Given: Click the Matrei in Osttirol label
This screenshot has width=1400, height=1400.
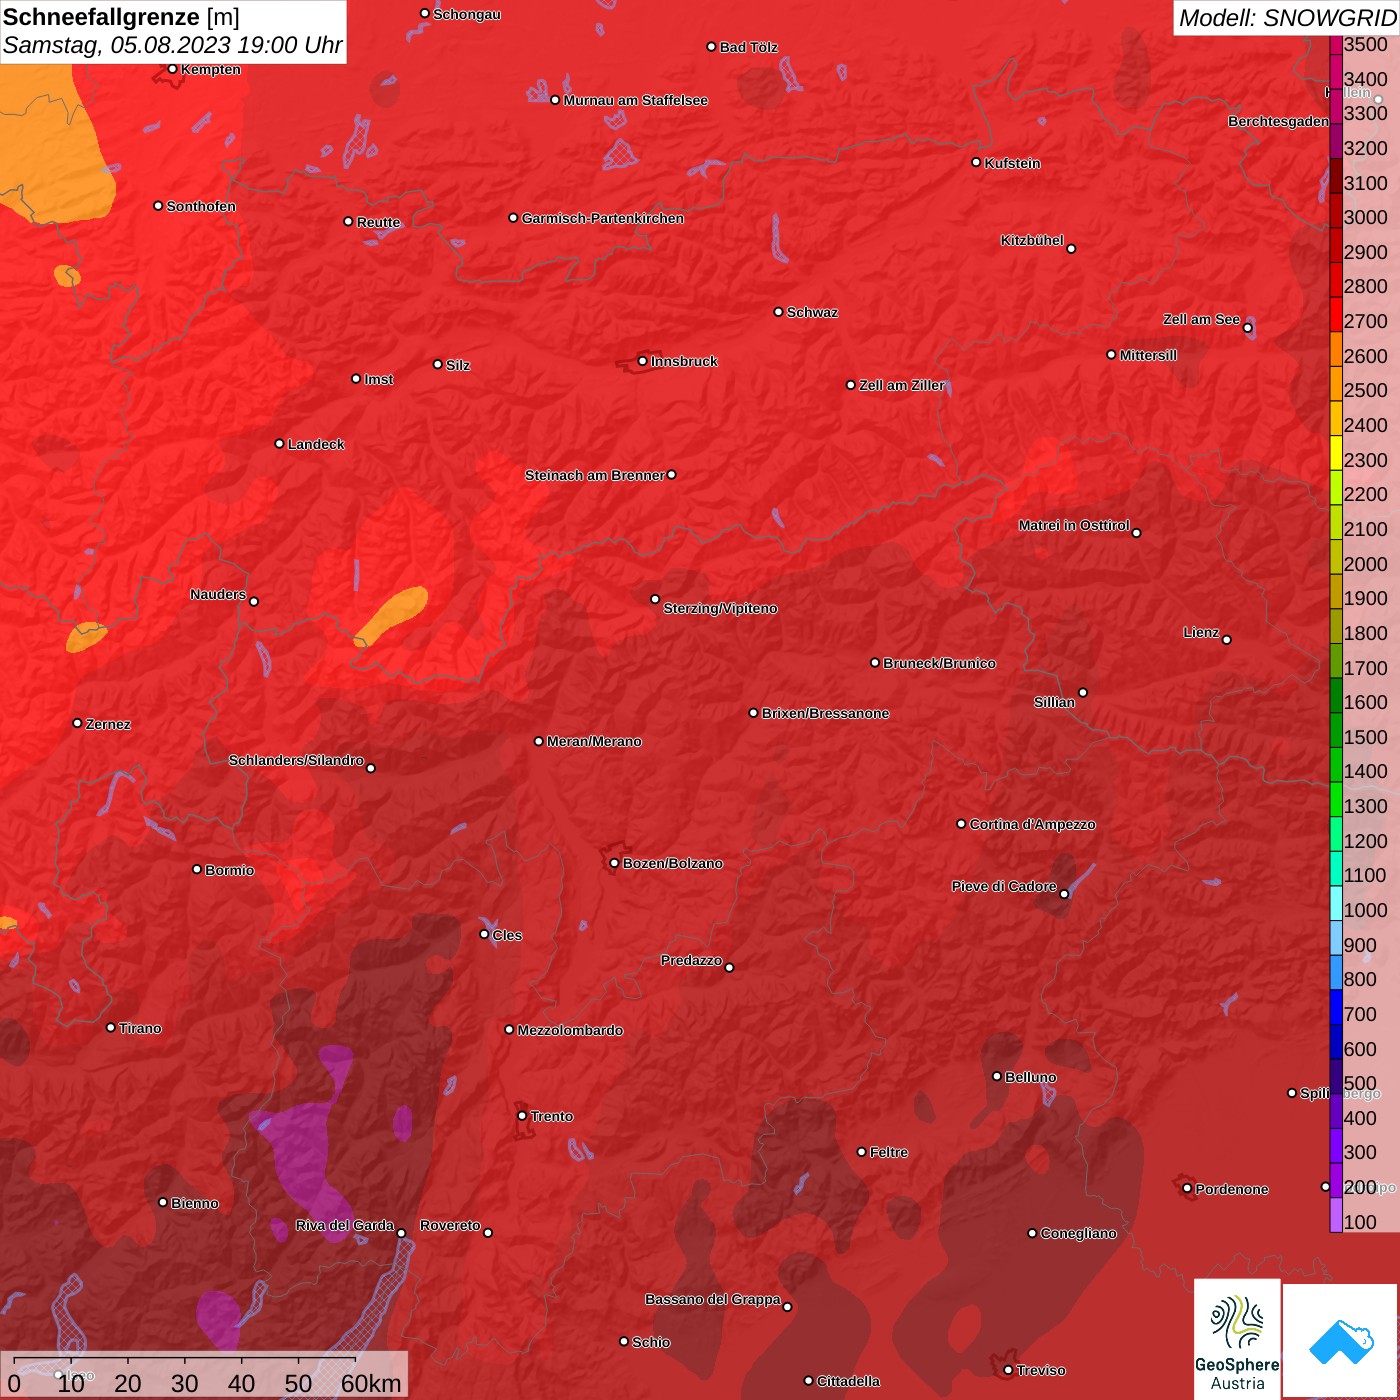Looking at the screenshot, I should [1074, 525].
